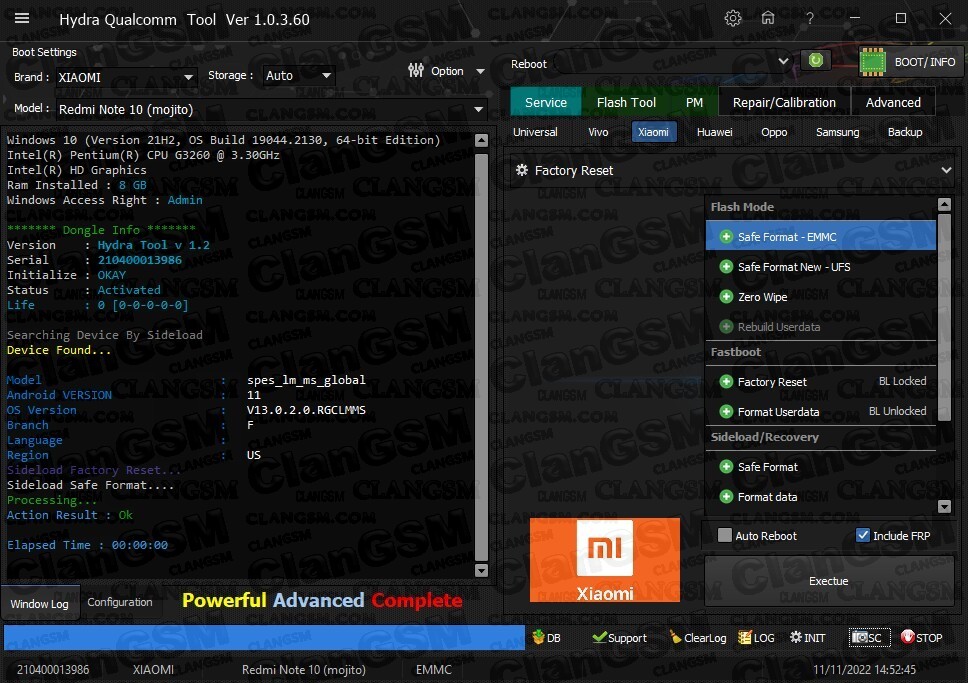Click the V13.0.2.0.RGCLMMS version text
Screen dimensions: 968x683
click(x=306, y=410)
